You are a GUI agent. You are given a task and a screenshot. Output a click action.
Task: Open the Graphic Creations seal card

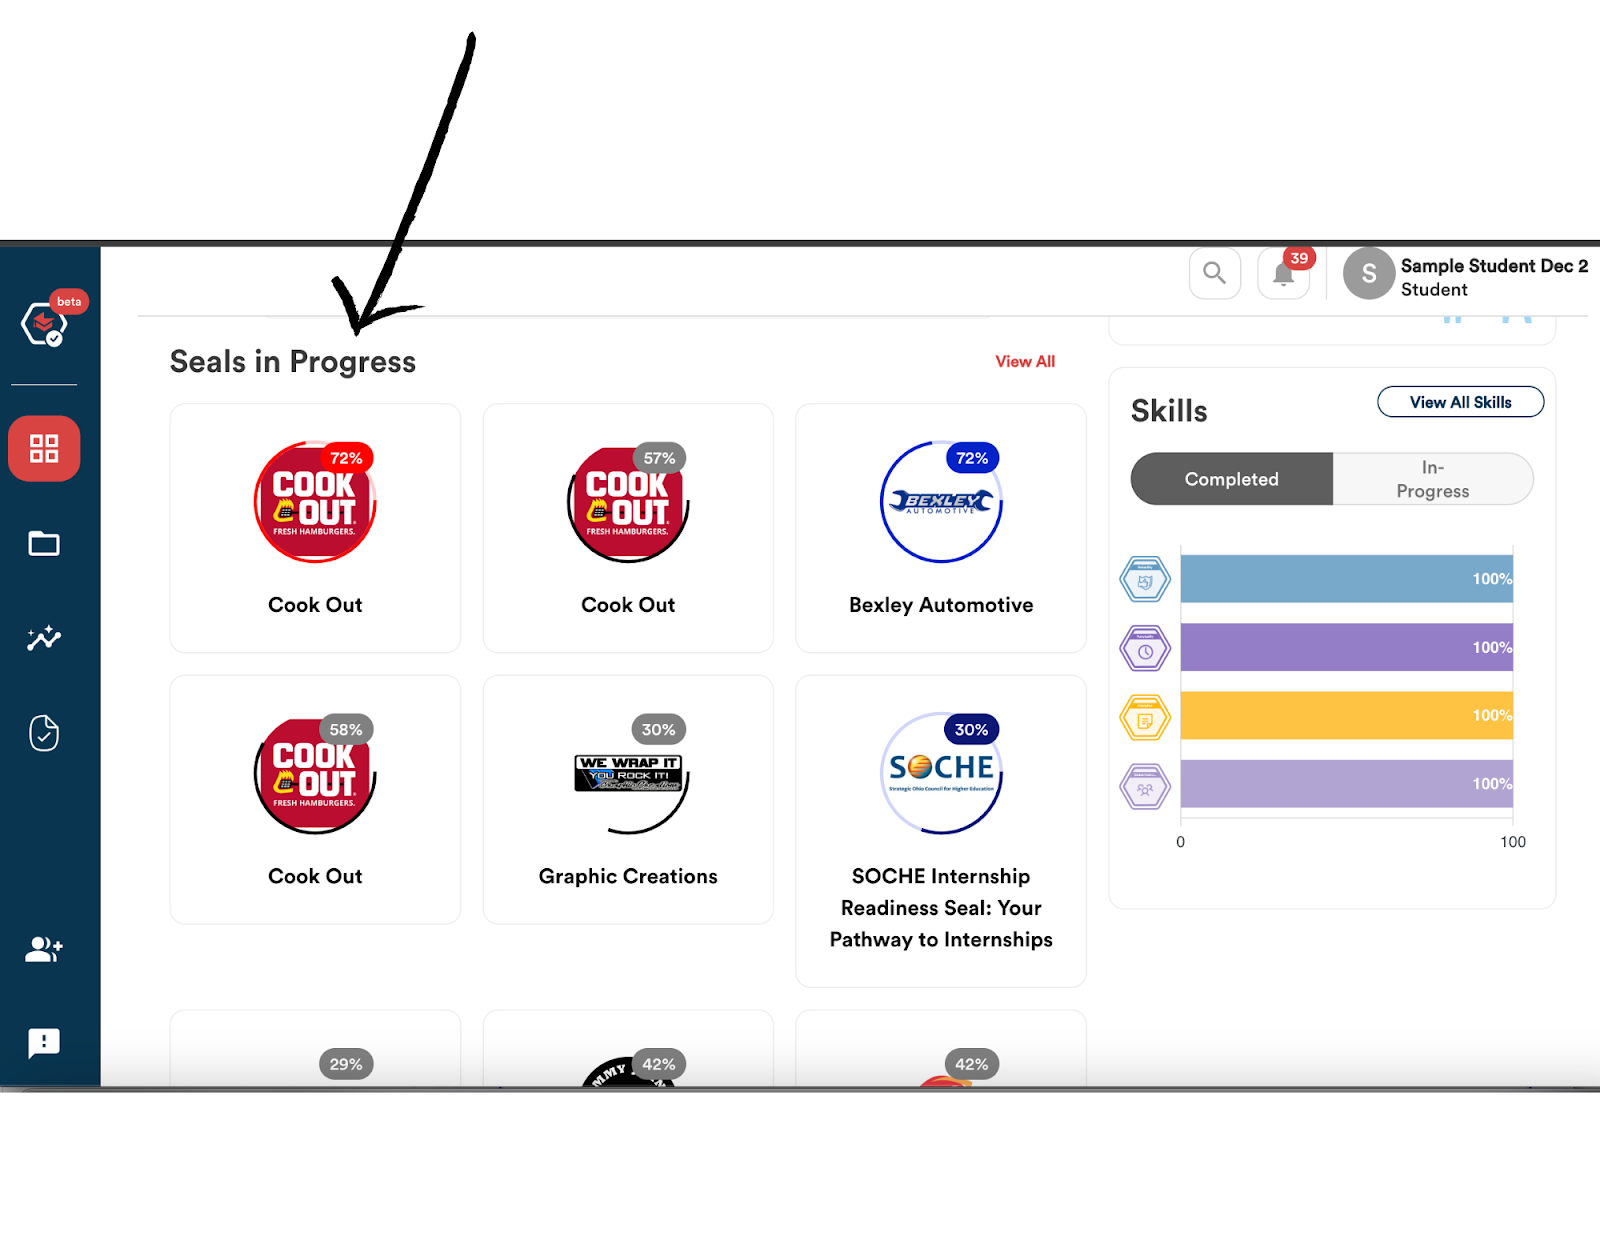pos(628,800)
